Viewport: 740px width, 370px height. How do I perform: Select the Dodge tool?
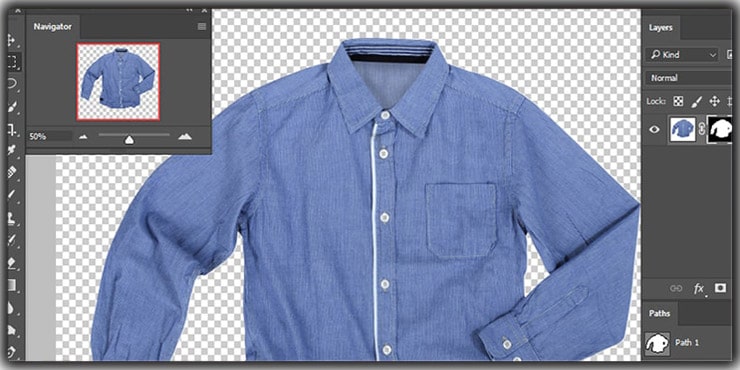(x=12, y=329)
